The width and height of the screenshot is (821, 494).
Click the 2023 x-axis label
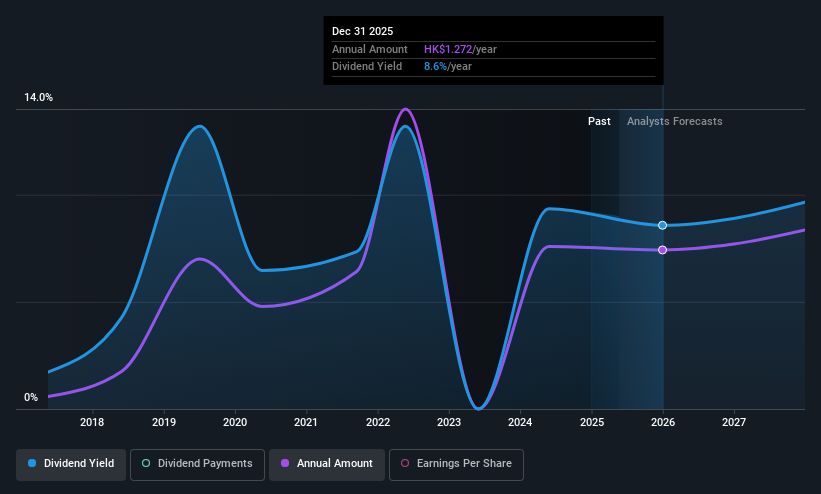click(x=449, y=422)
